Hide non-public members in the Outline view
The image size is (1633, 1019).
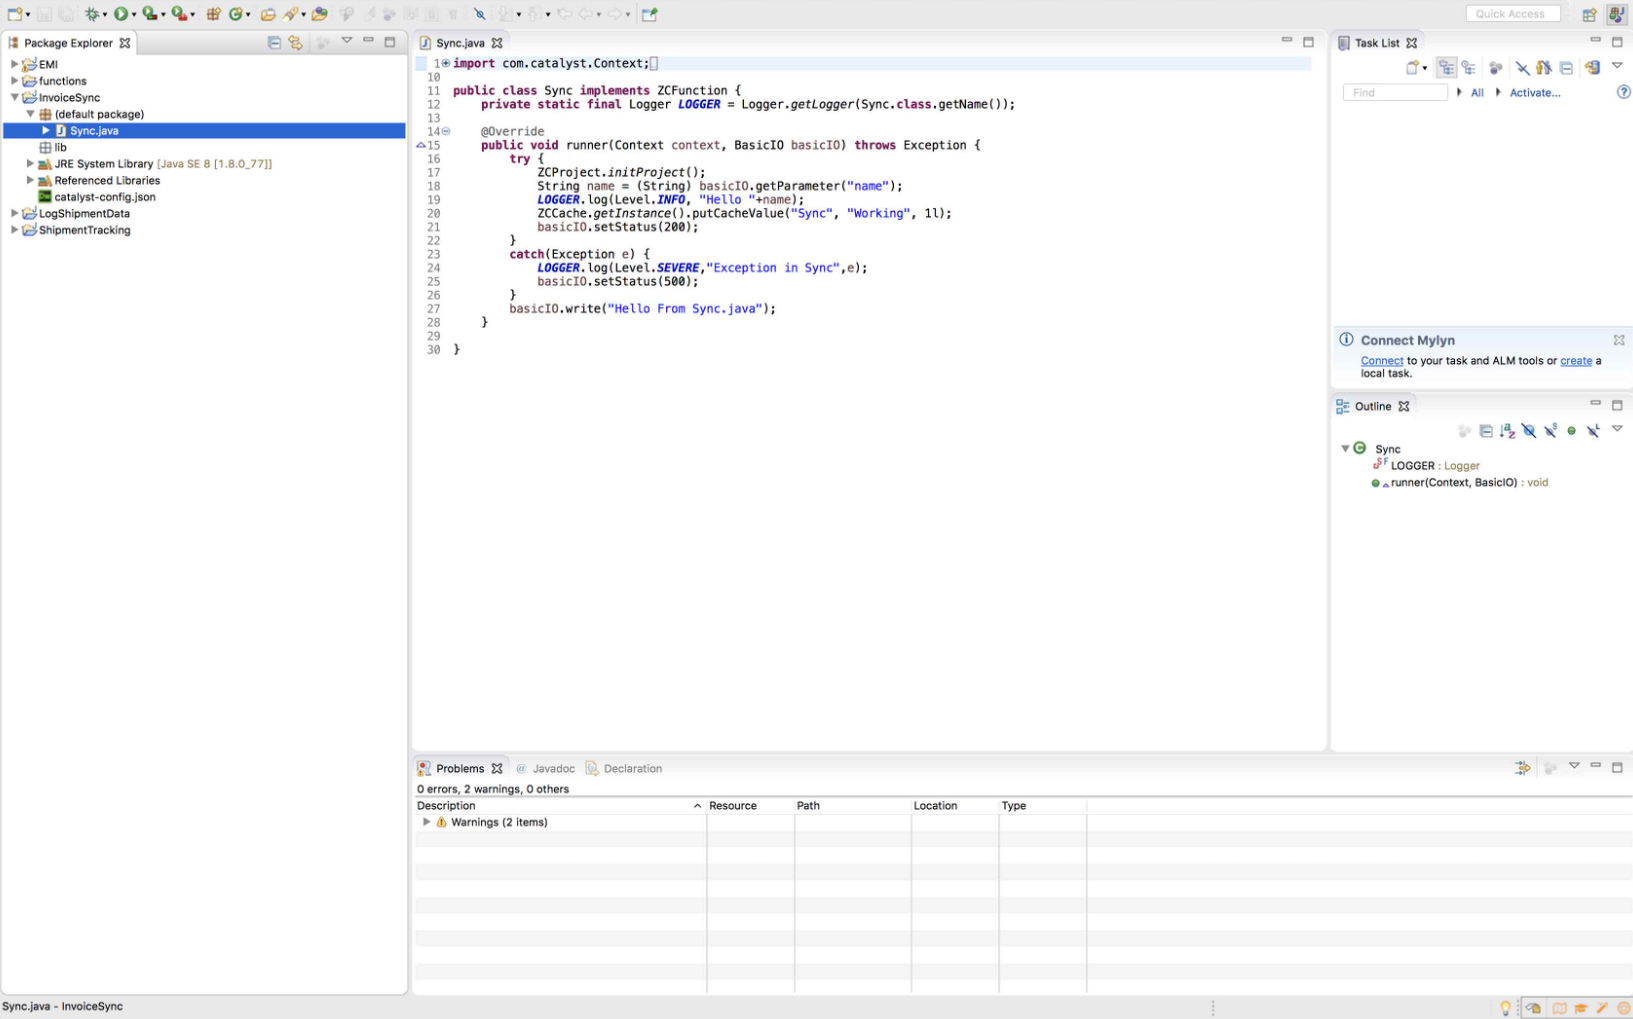click(1572, 430)
